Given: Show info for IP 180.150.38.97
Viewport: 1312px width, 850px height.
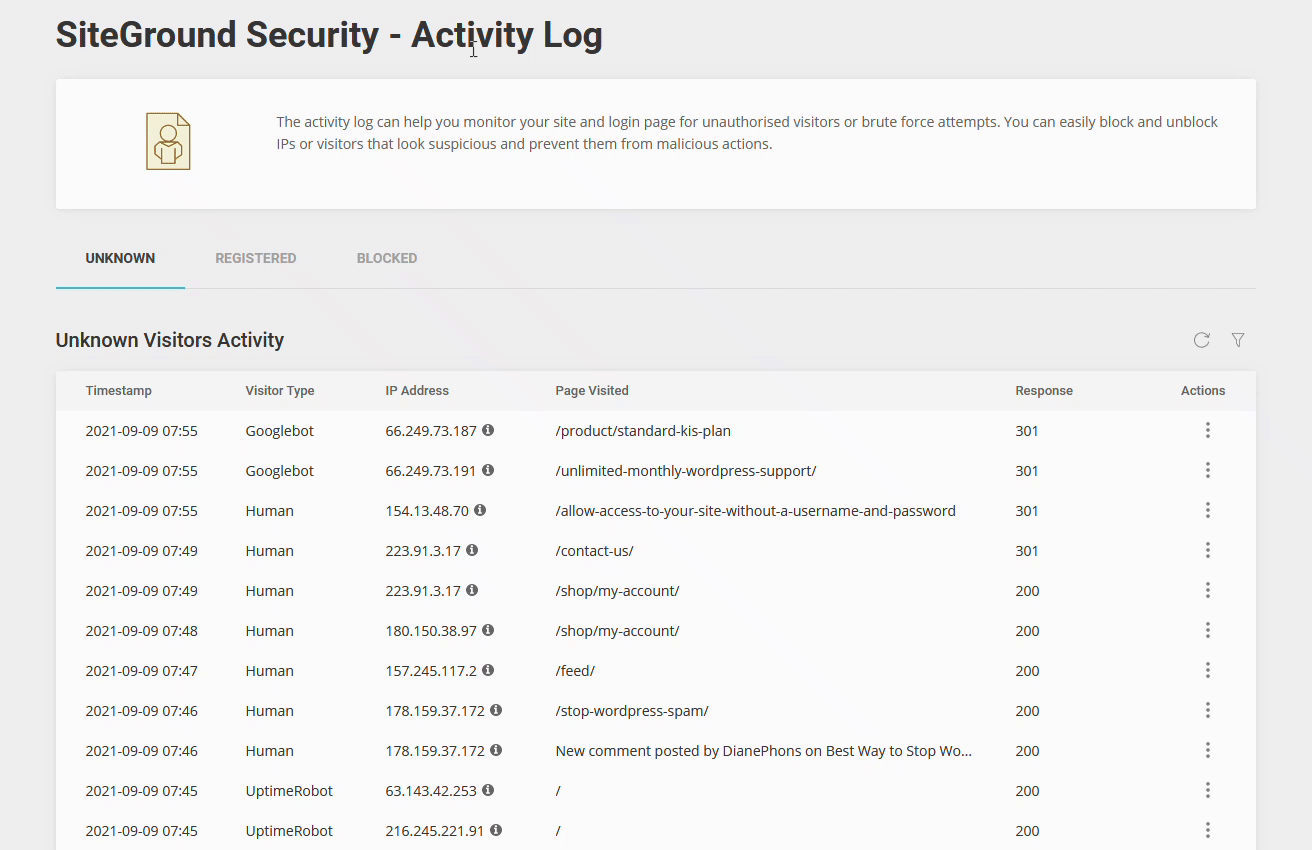Looking at the screenshot, I should click(488, 630).
